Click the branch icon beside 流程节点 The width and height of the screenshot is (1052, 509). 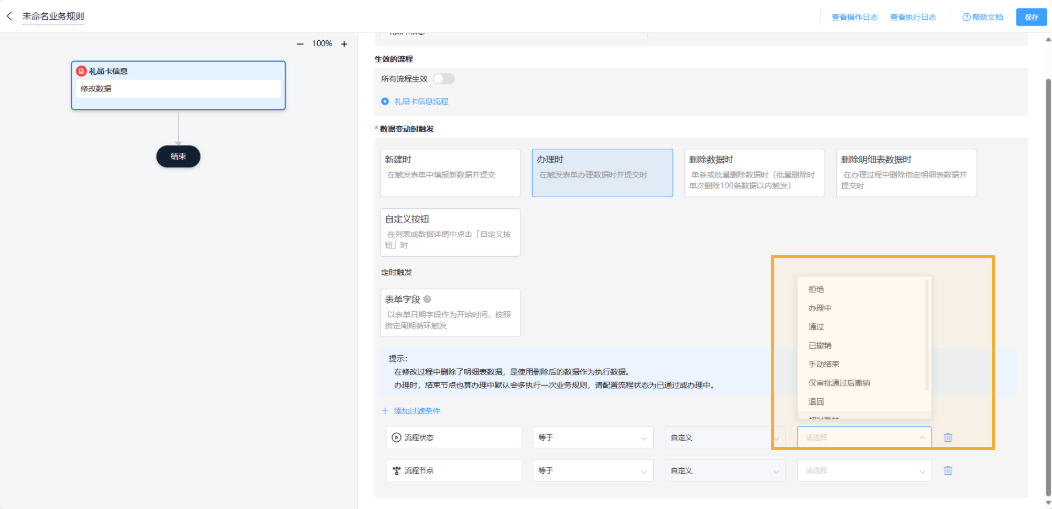(x=397, y=471)
